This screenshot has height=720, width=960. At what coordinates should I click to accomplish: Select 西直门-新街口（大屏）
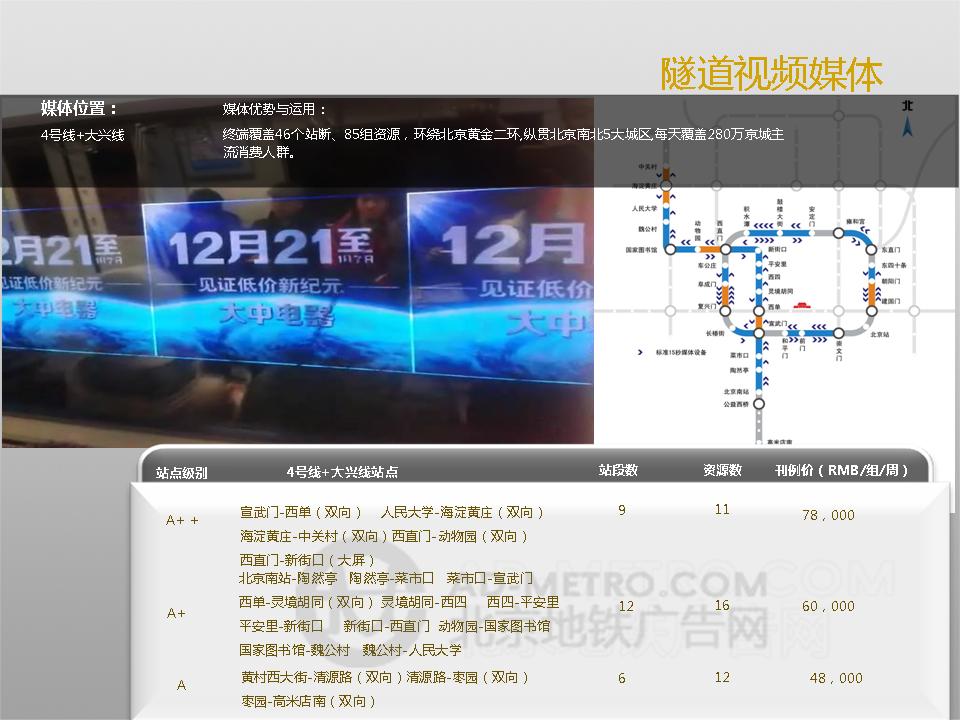pos(307,560)
